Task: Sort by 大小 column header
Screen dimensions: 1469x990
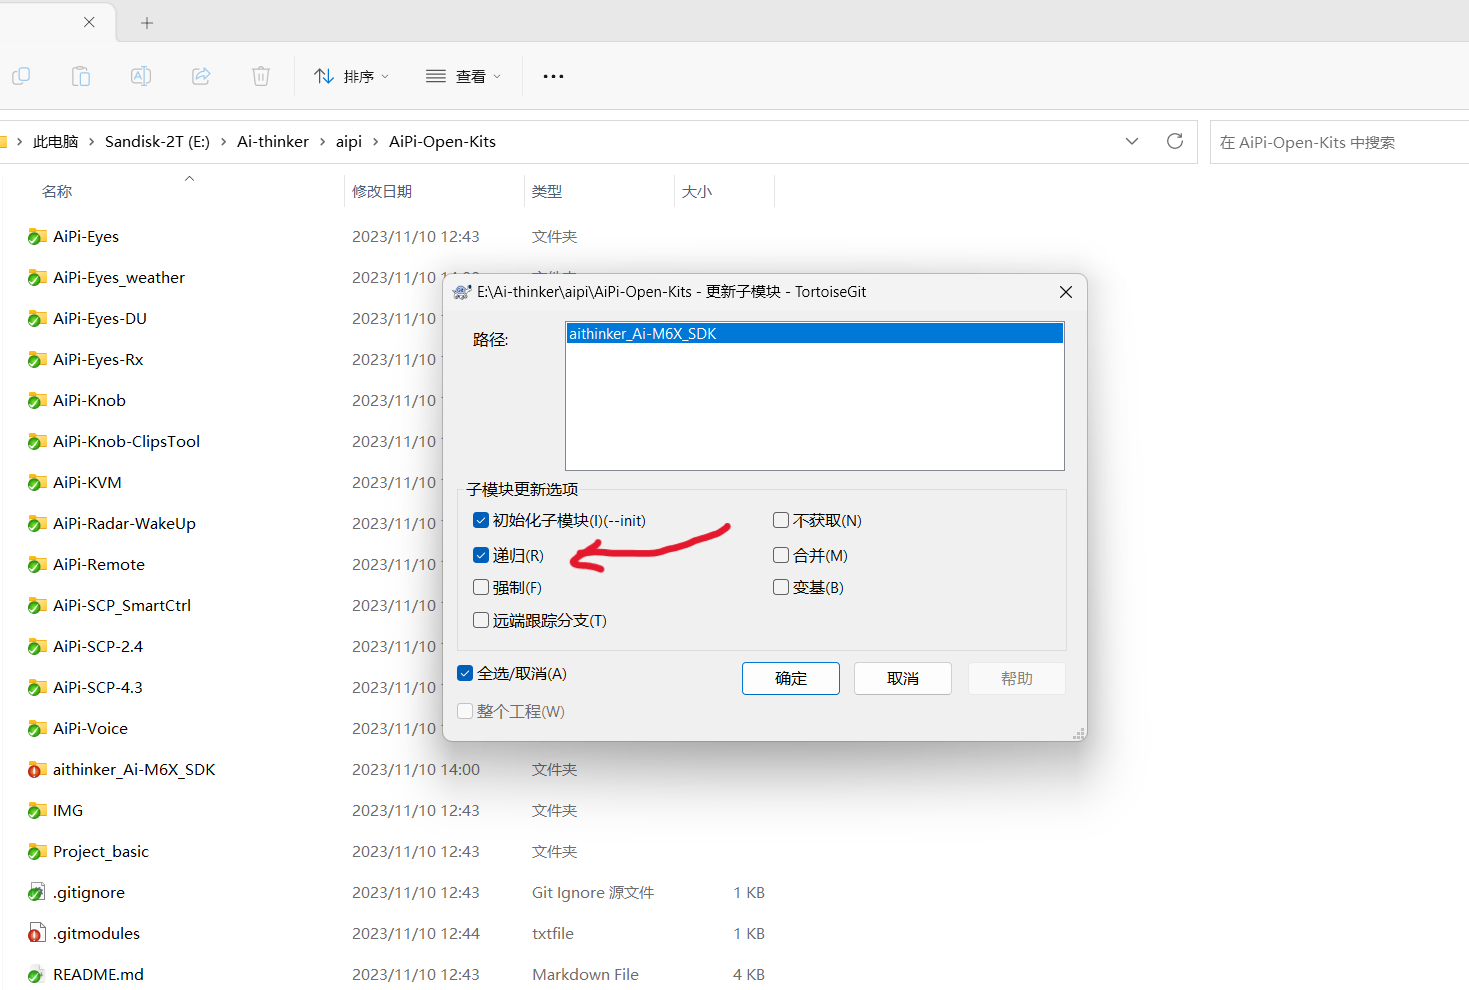Action: click(x=697, y=191)
